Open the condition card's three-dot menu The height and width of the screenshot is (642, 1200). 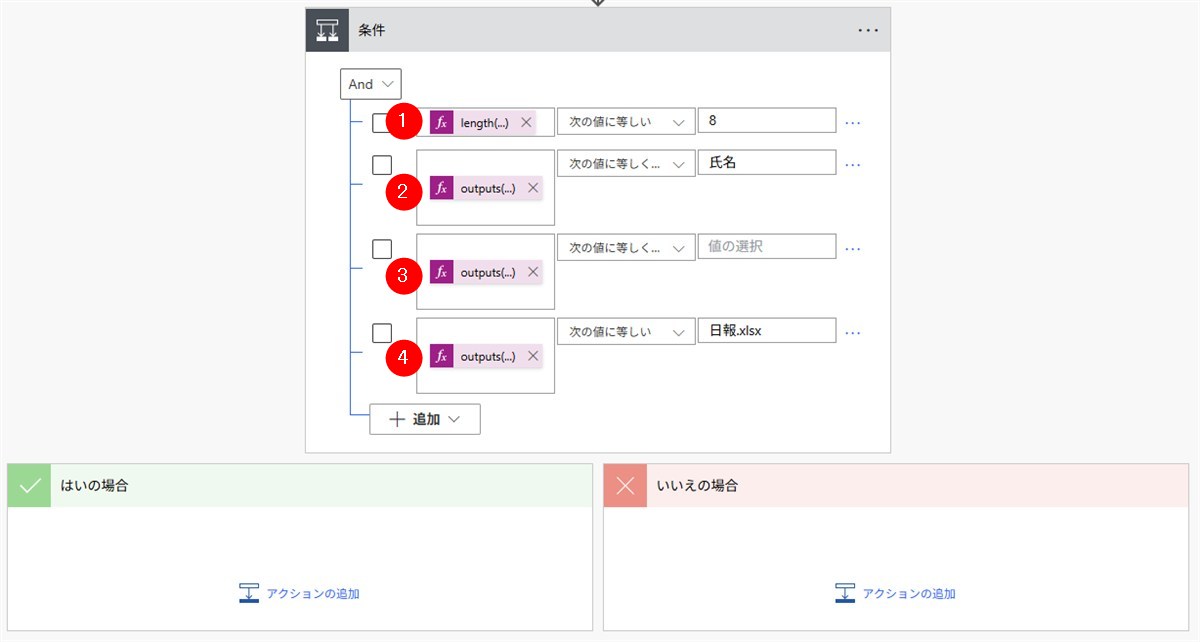coord(868,31)
